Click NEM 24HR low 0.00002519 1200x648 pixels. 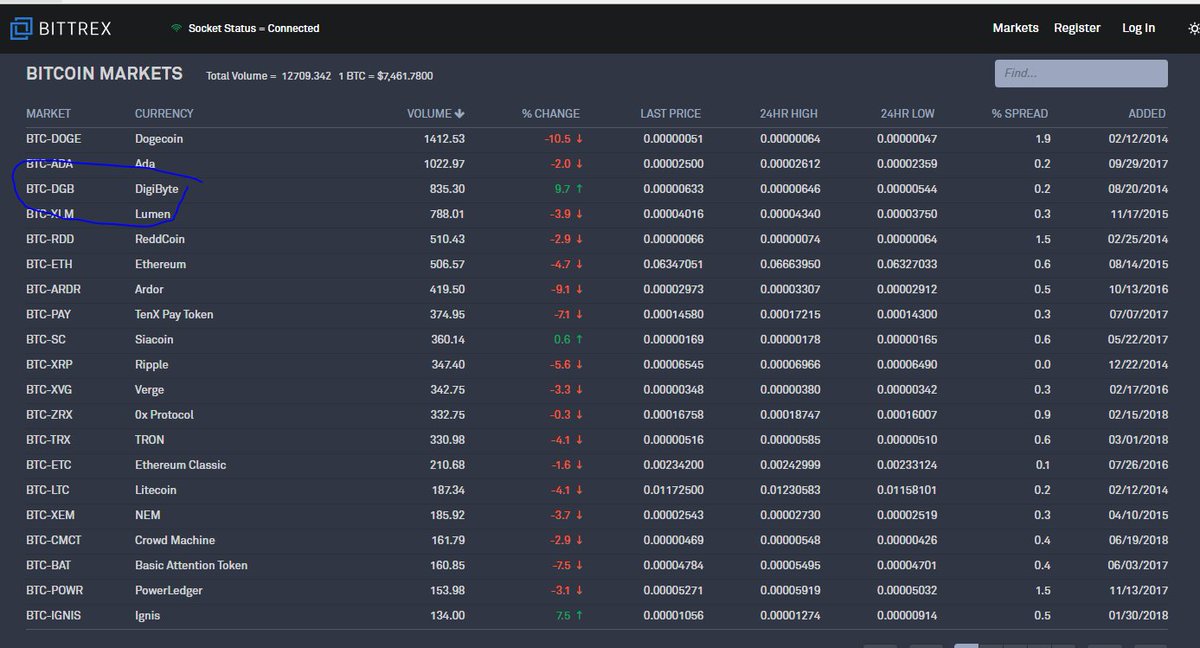(x=907, y=515)
